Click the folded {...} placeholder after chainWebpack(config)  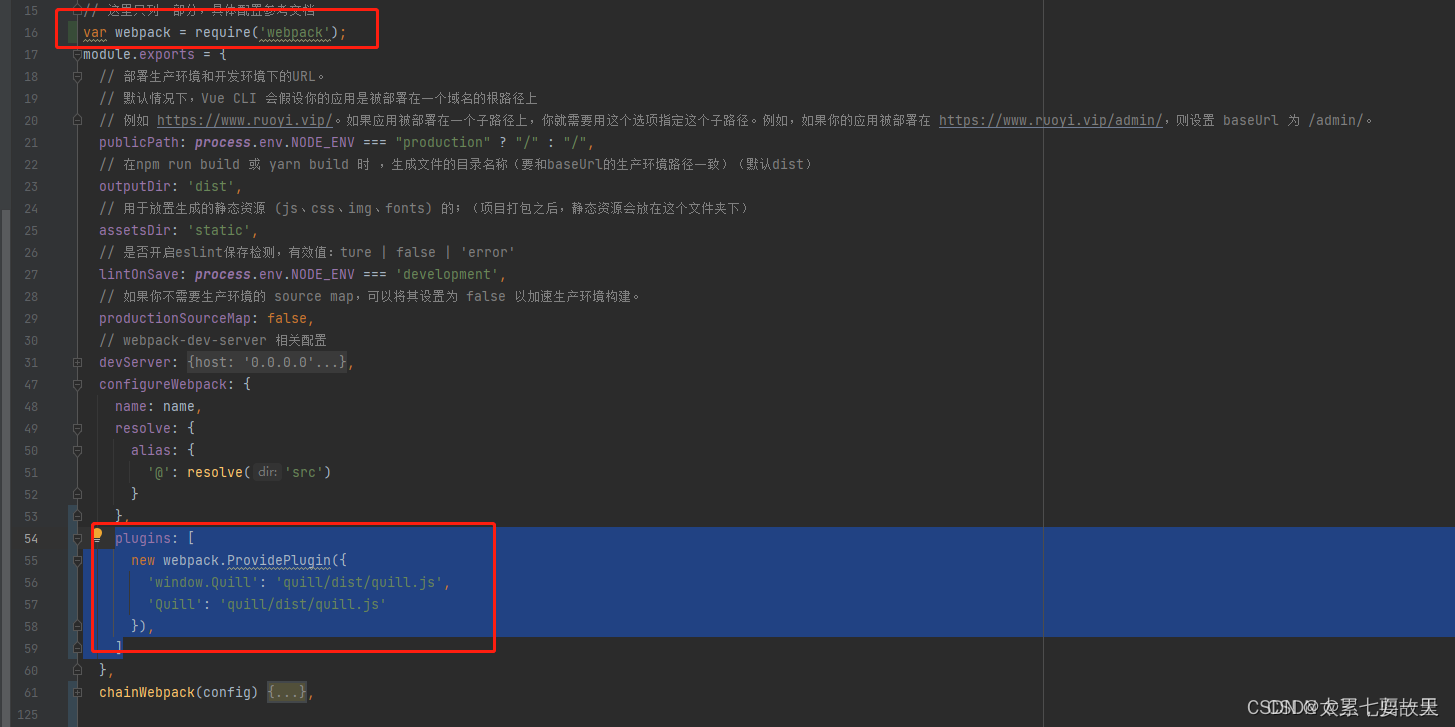click(x=286, y=692)
